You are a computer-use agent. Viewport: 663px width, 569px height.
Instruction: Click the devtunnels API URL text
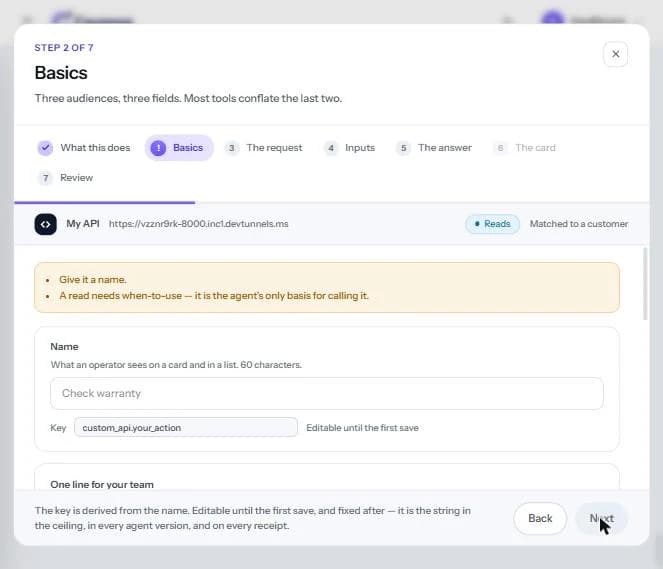199,224
